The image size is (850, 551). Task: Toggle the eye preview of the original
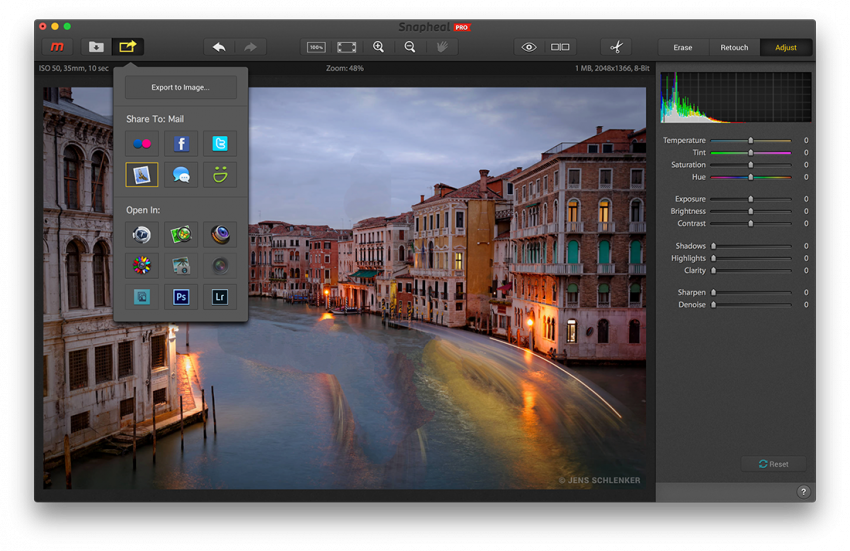pos(529,47)
